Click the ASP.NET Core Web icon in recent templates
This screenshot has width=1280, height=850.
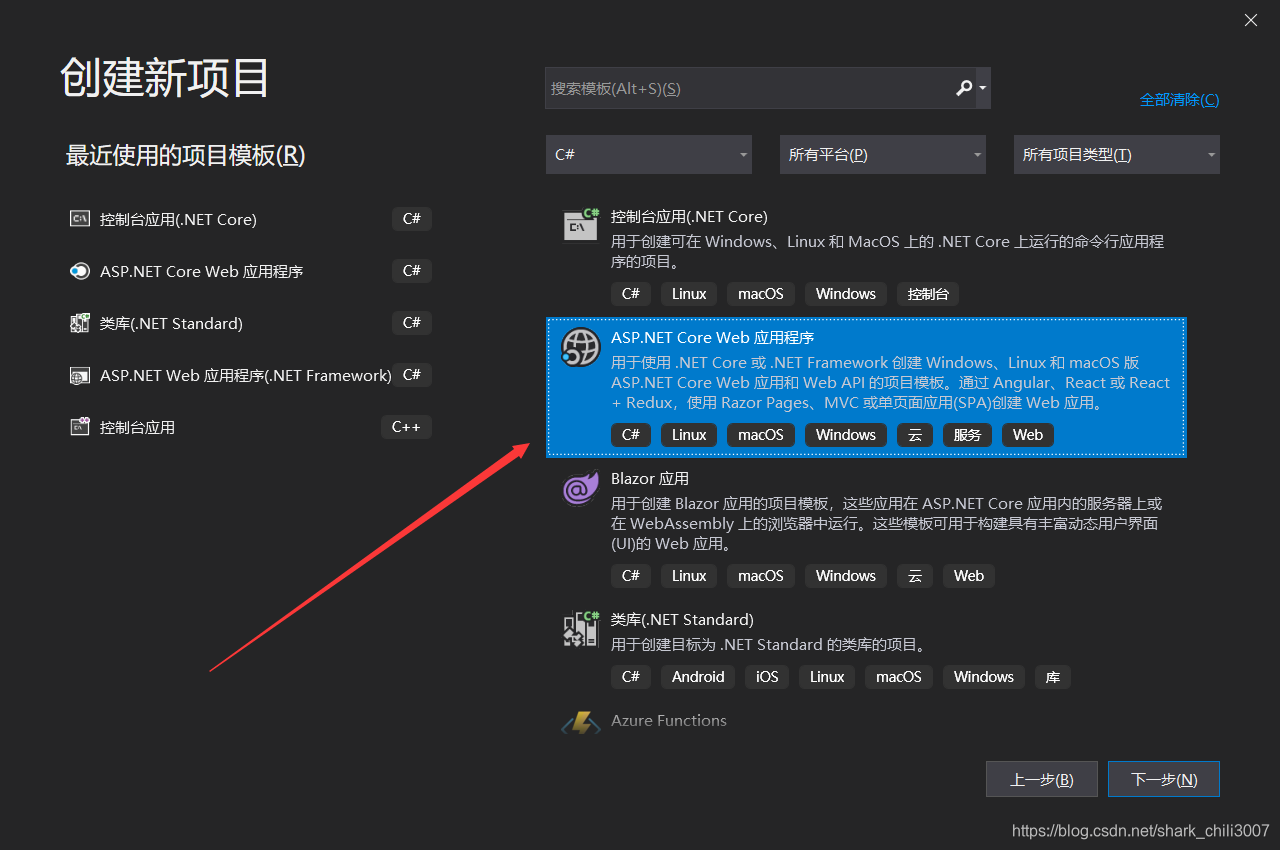[x=80, y=271]
